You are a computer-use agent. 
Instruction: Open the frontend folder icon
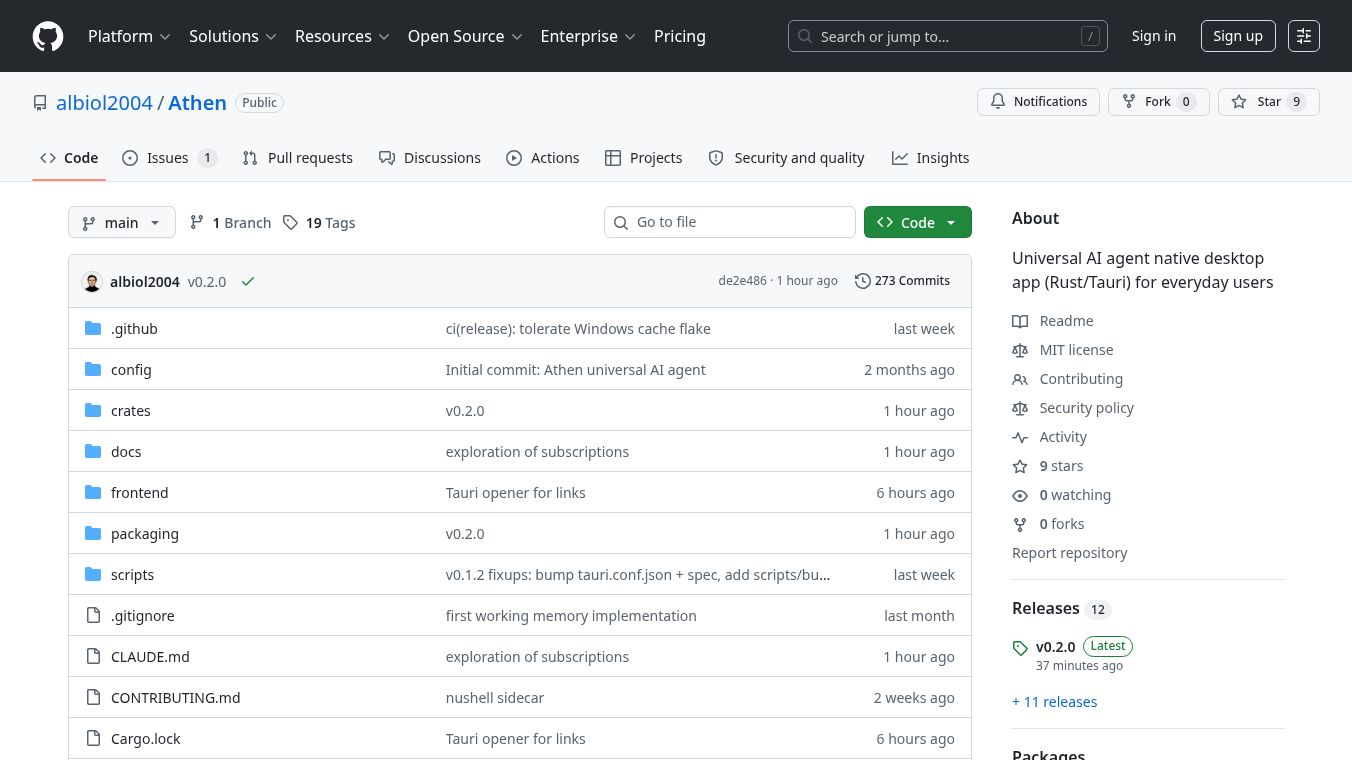coord(93,492)
